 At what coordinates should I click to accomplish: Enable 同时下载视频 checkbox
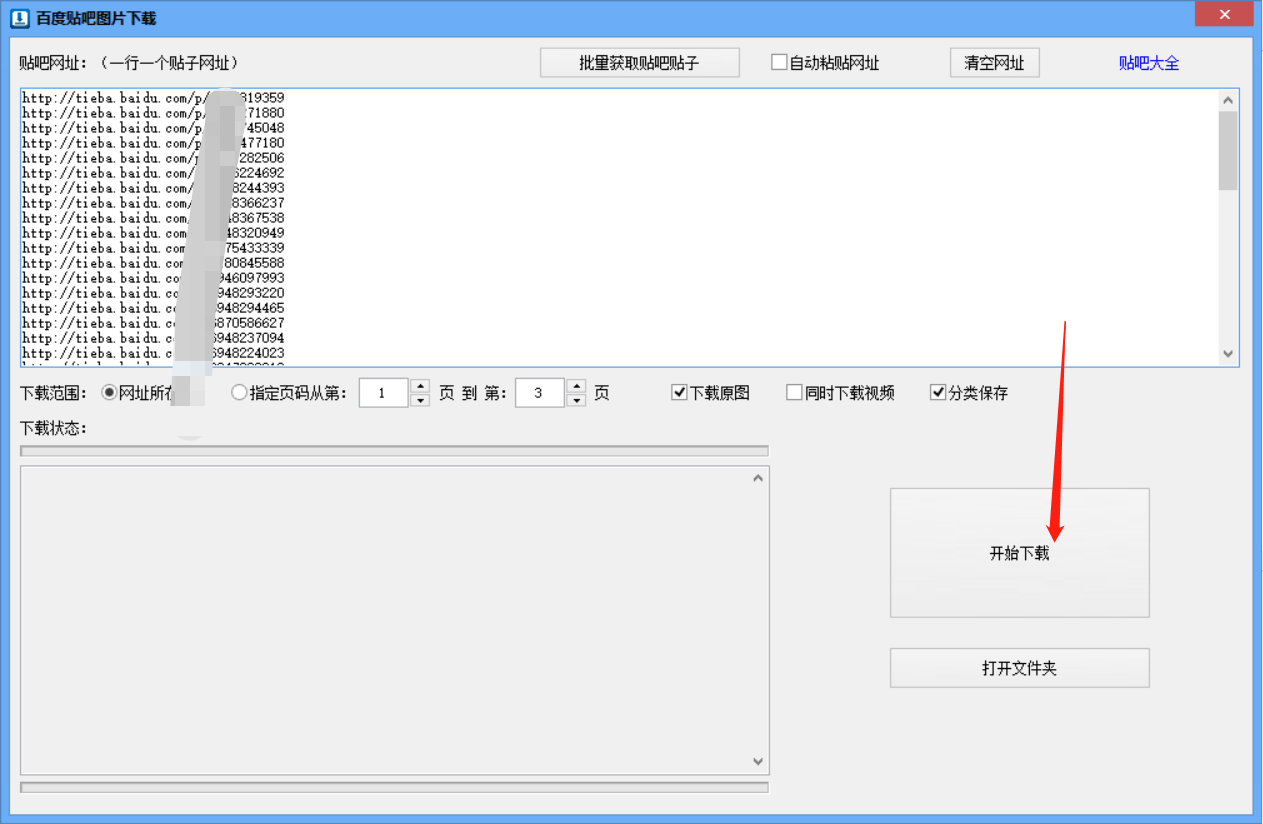[793, 392]
